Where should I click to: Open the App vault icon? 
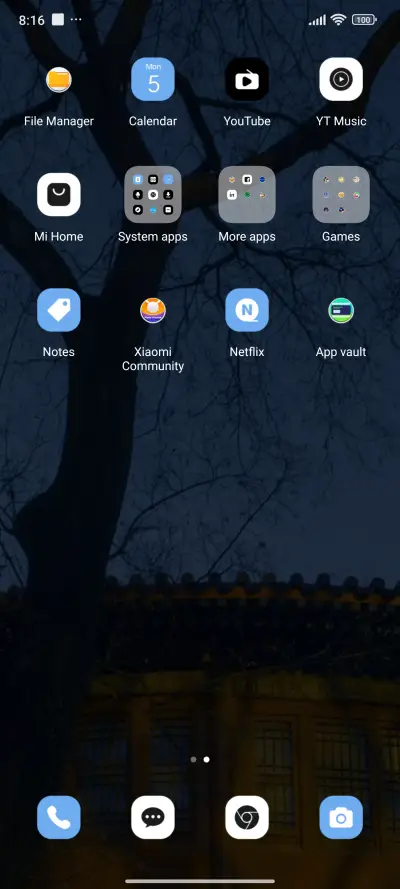341,310
